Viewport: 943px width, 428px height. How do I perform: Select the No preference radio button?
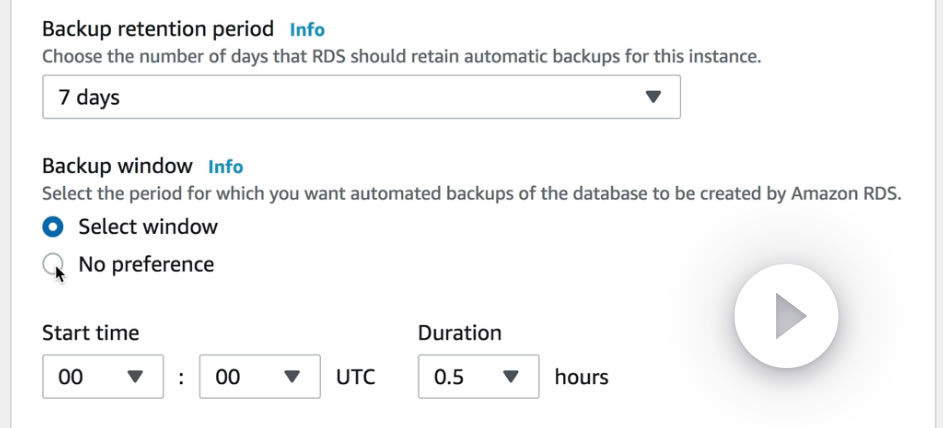click(53, 264)
